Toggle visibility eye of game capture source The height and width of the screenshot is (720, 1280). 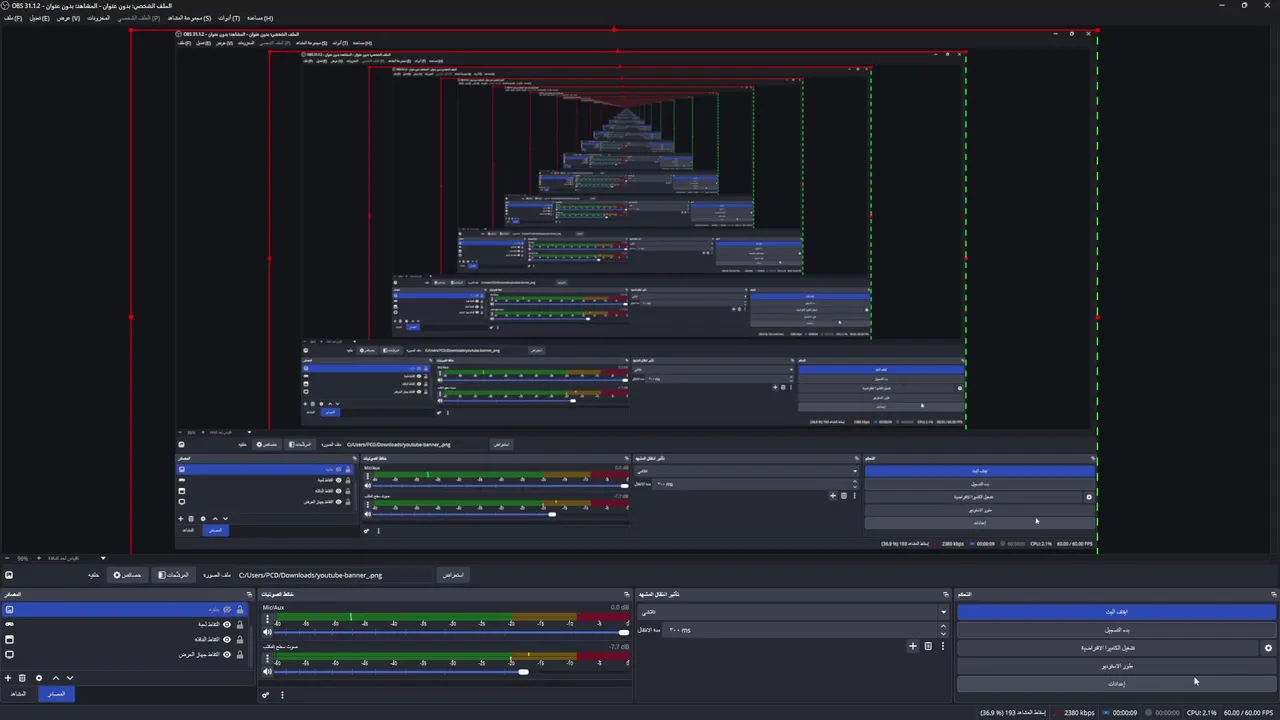[227, 624]
